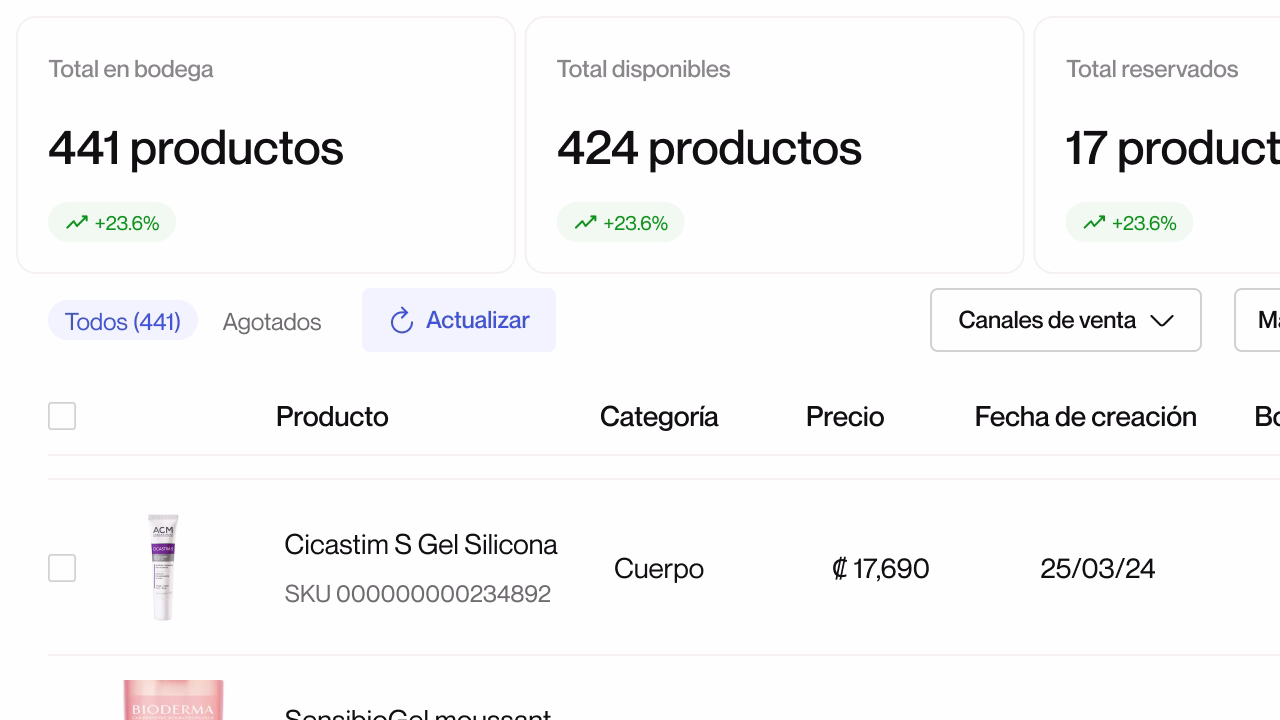Sort by Fecha de creación column header
Viewport: 1280px width, 720px height.
coord(1085,416)
